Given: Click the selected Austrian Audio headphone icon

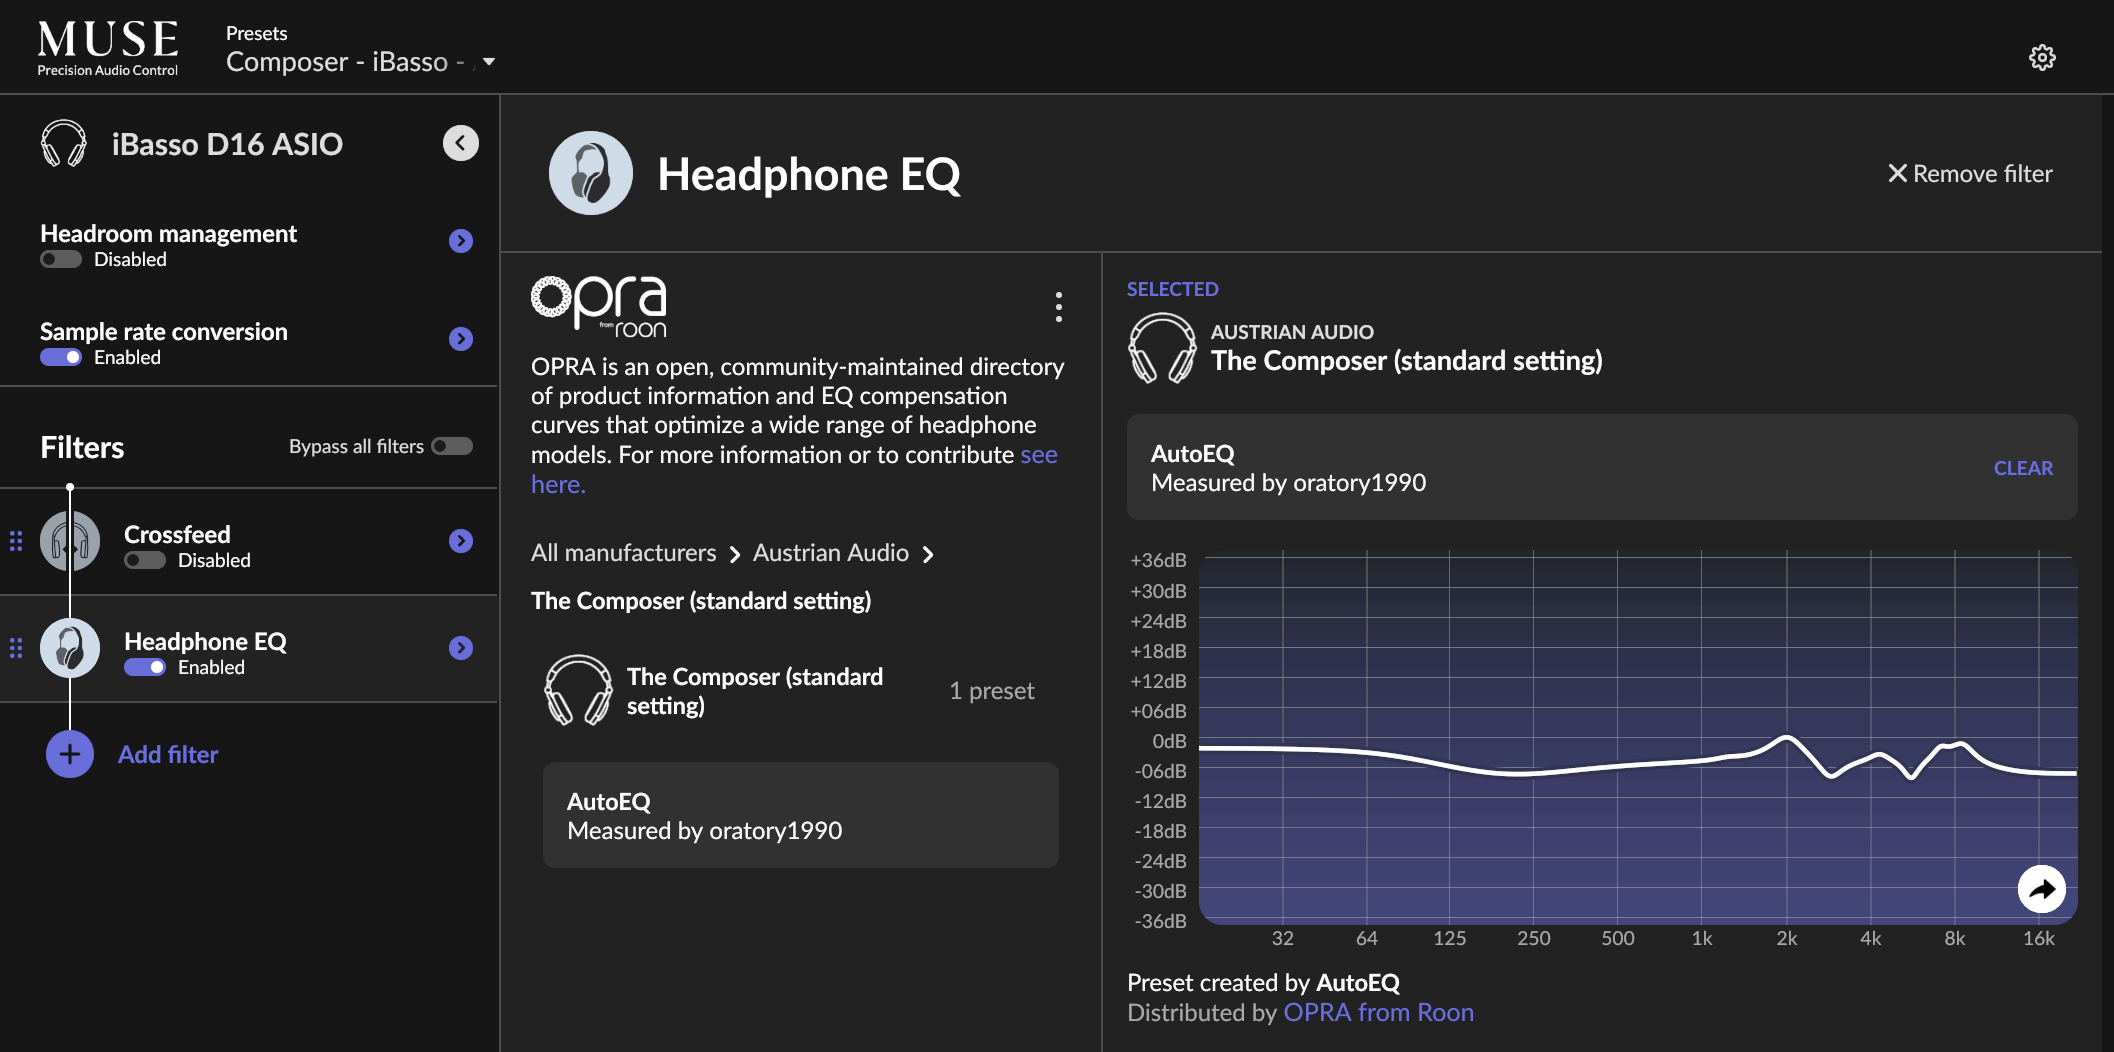Looking at the screenshot, I should [1162, 348].
